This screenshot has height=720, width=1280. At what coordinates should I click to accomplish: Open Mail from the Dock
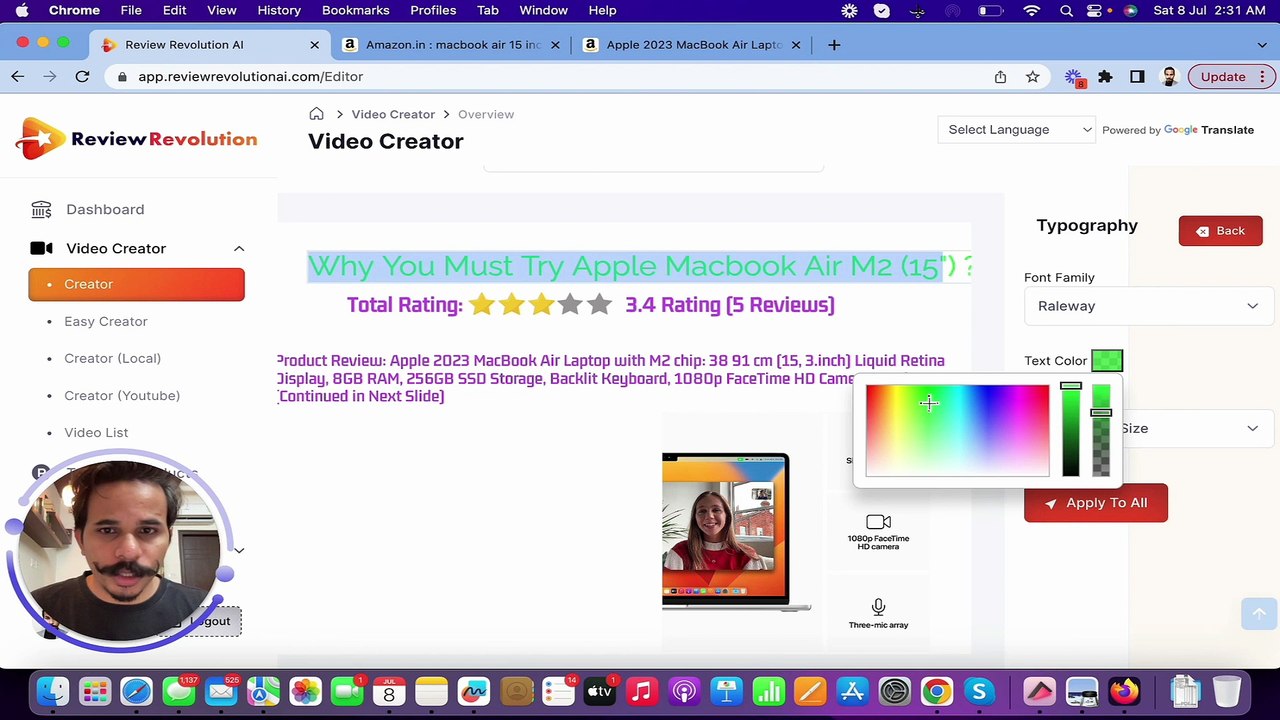coord(221,691)
